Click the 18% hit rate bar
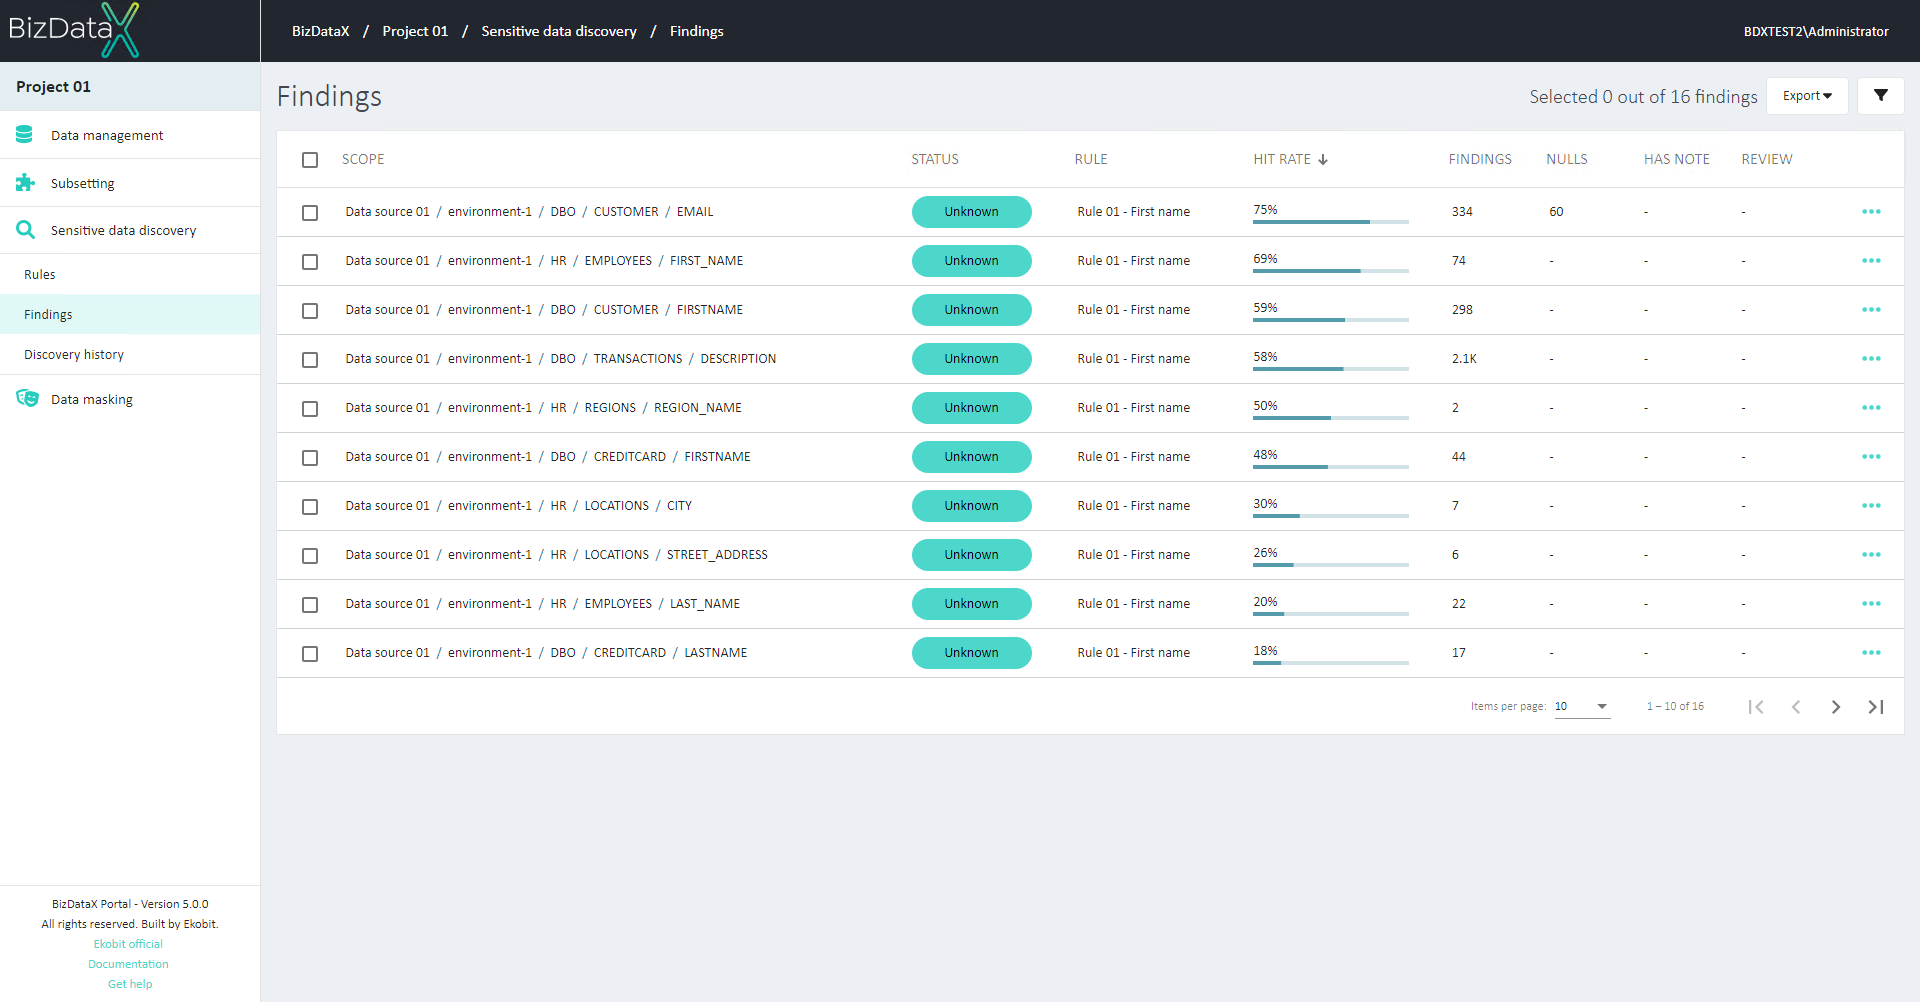This screenshot has height=1002, width=1920. point(1331,663)
